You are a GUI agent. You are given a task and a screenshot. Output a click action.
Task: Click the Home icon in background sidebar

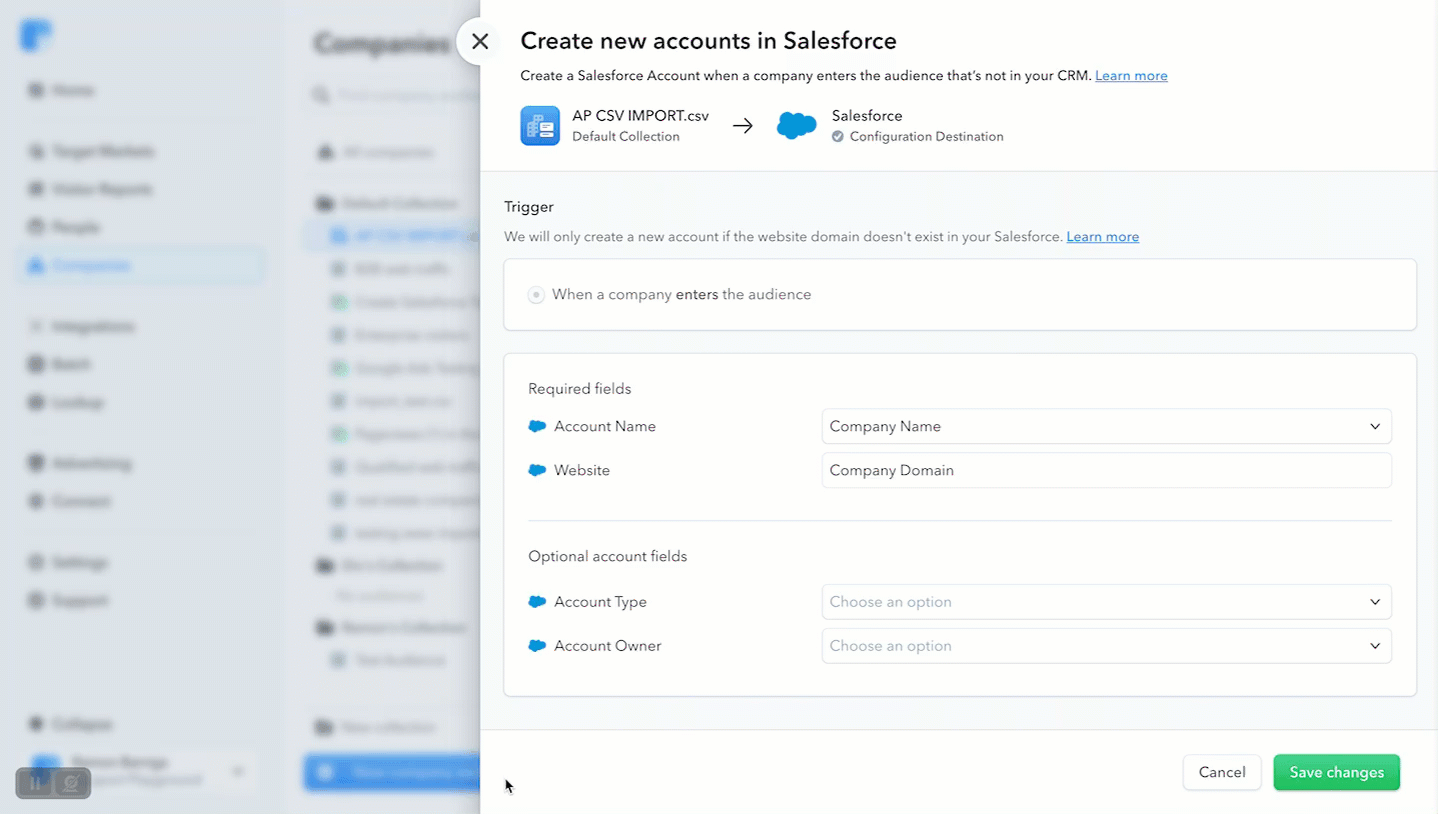click(36, 90)
